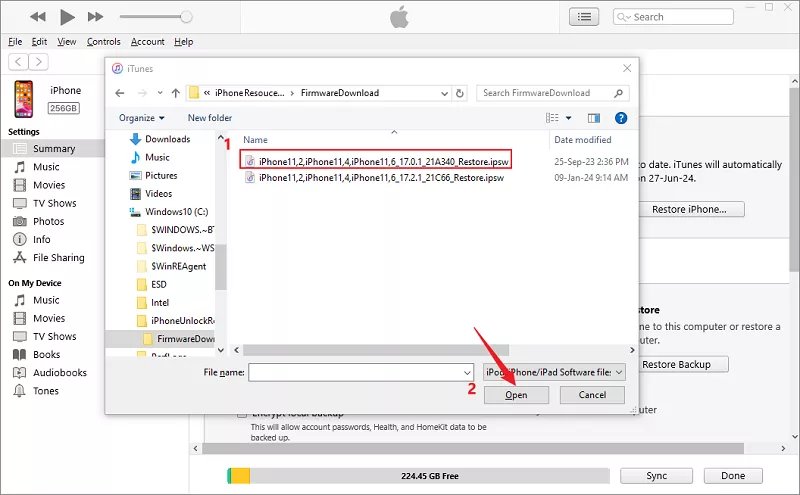Select Videos in the folder tree
800x495 pixels.
(x=158, y=193)
